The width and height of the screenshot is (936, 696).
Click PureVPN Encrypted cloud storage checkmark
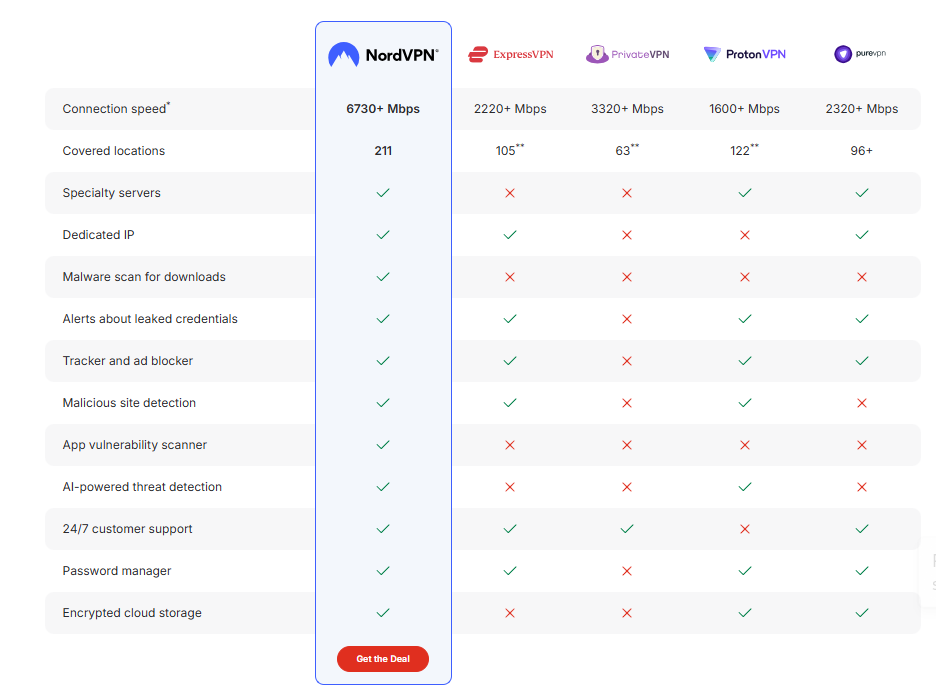862,612
